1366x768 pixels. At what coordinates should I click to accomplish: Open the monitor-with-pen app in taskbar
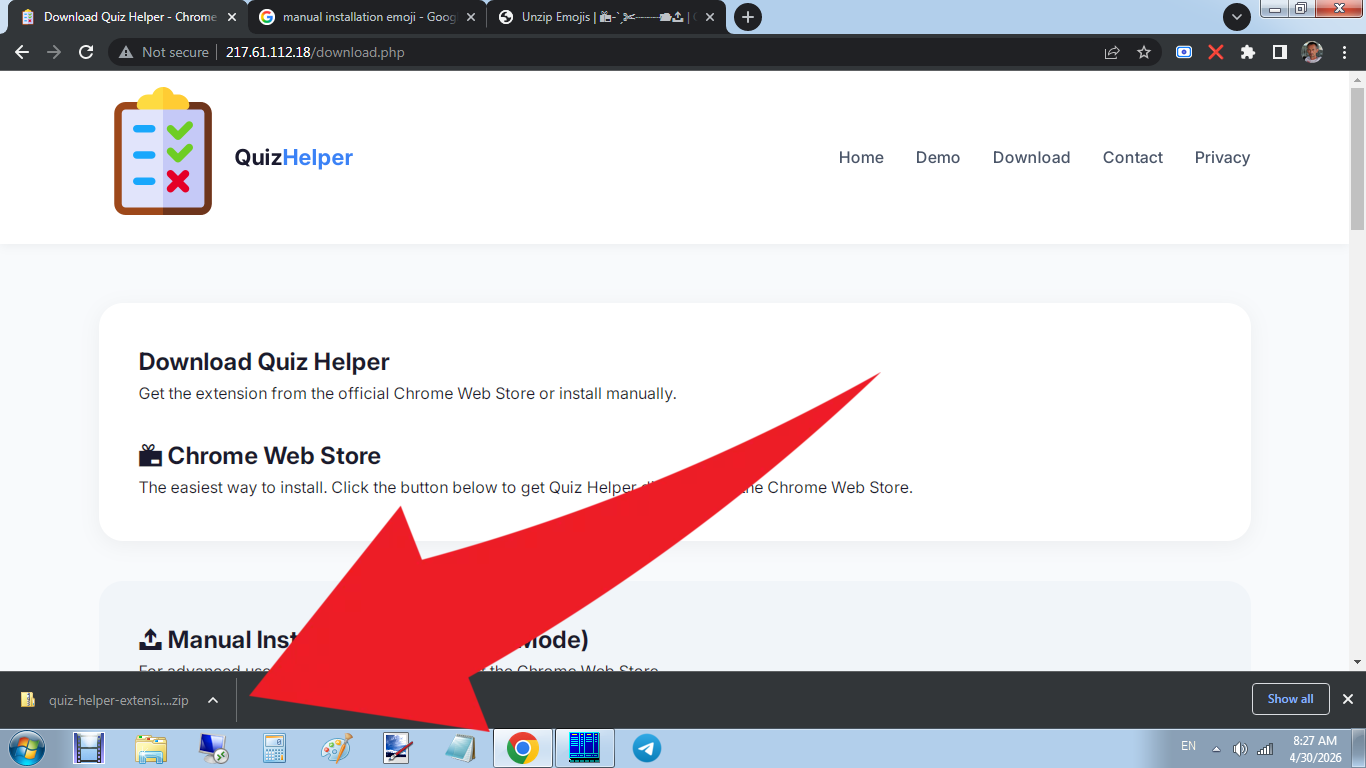coord(399,748)
